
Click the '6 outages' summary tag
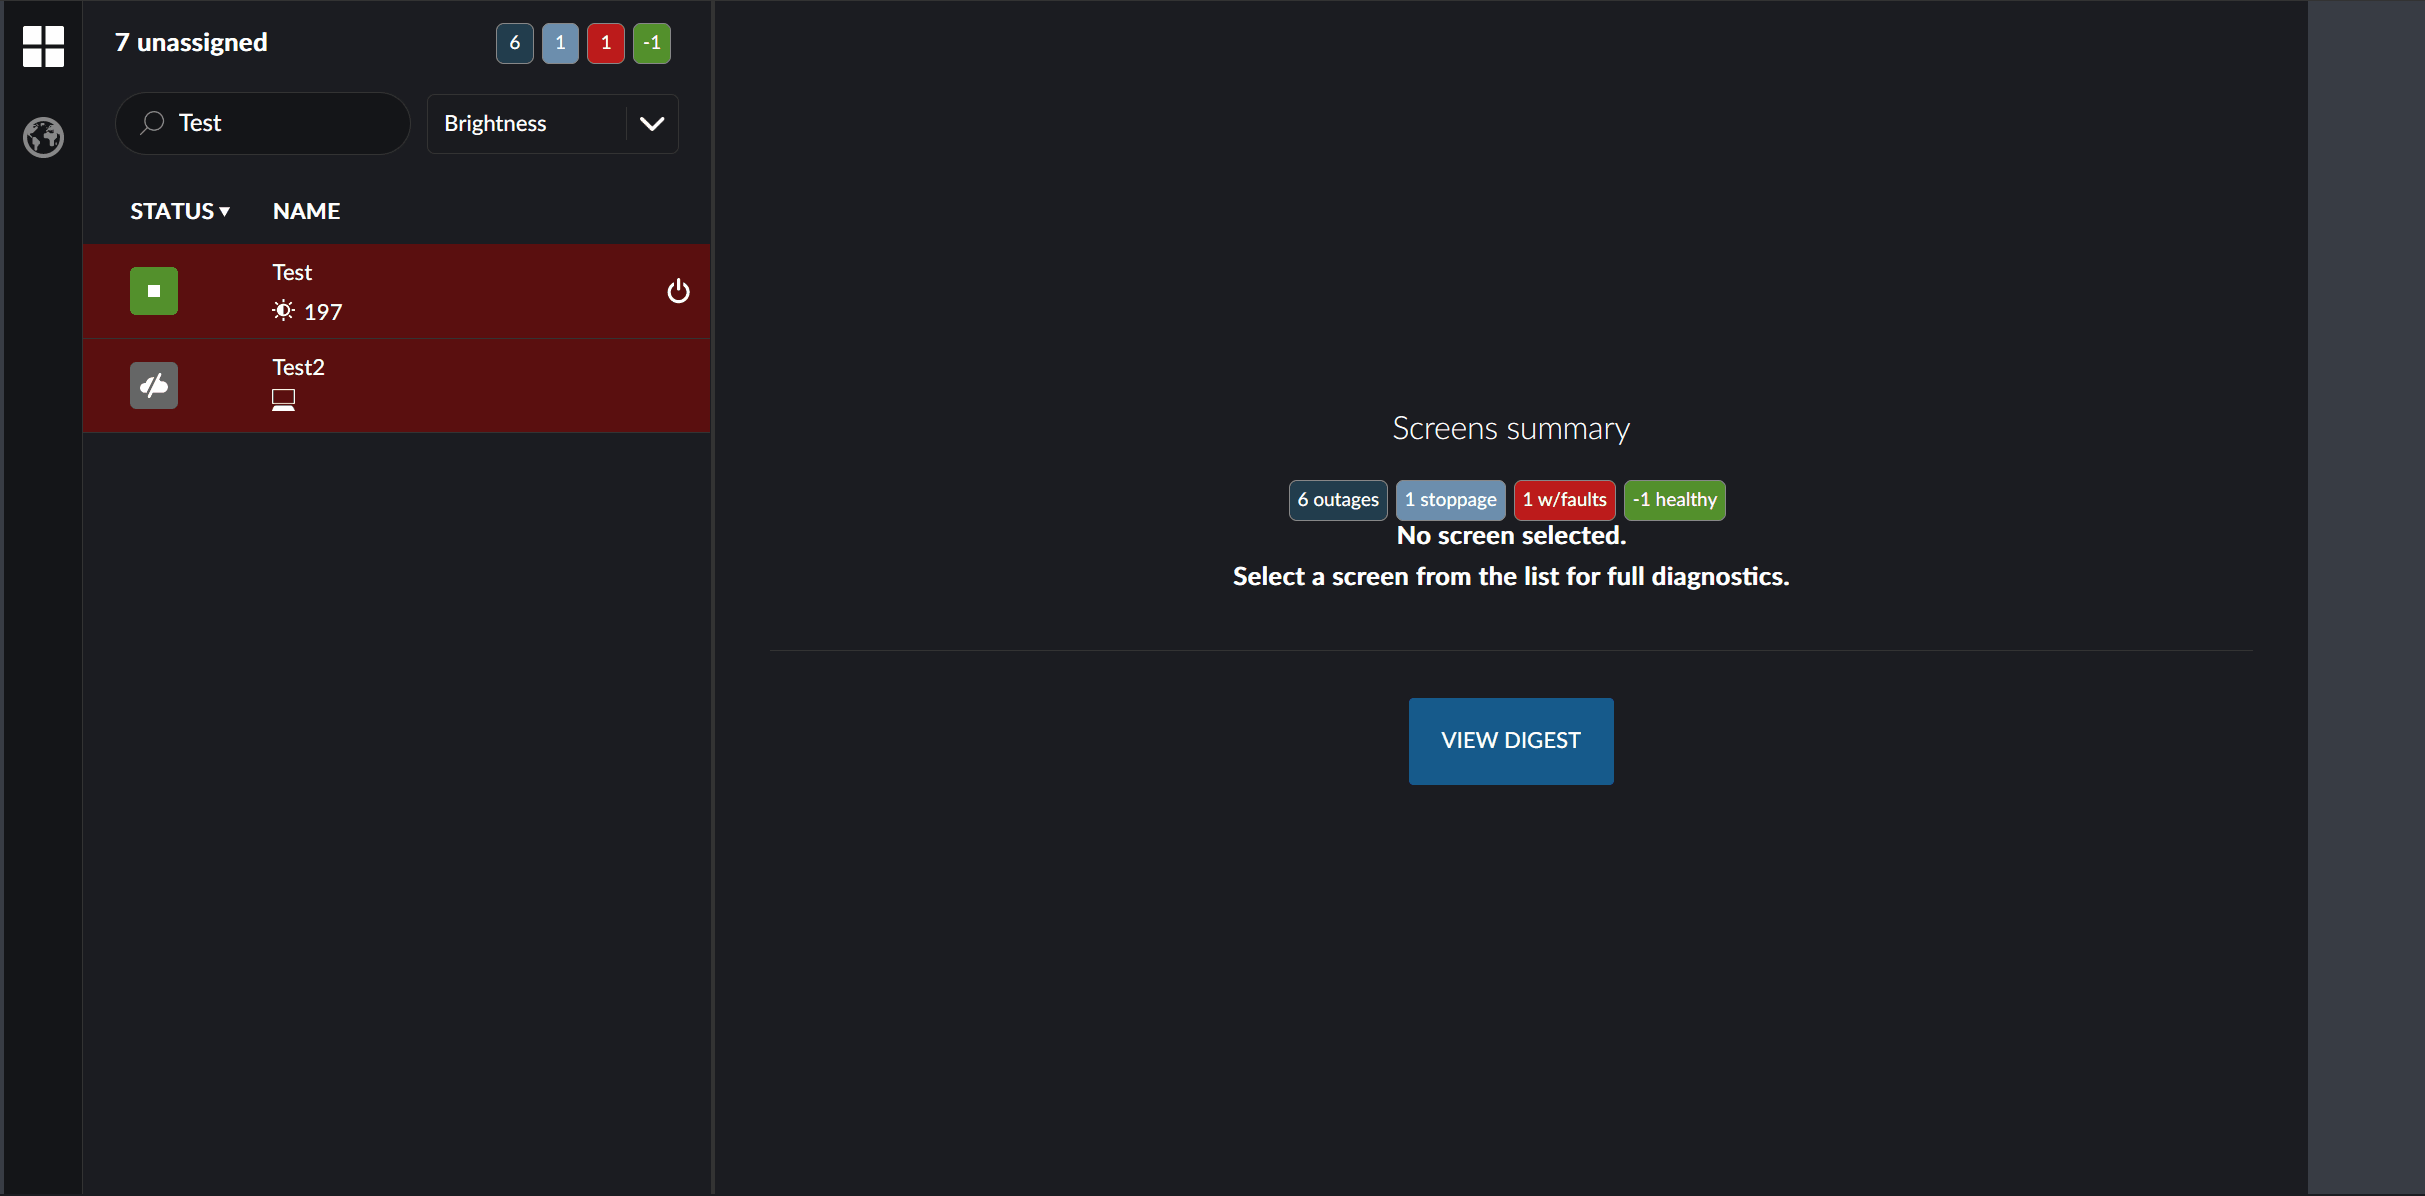click(1338, 500)
